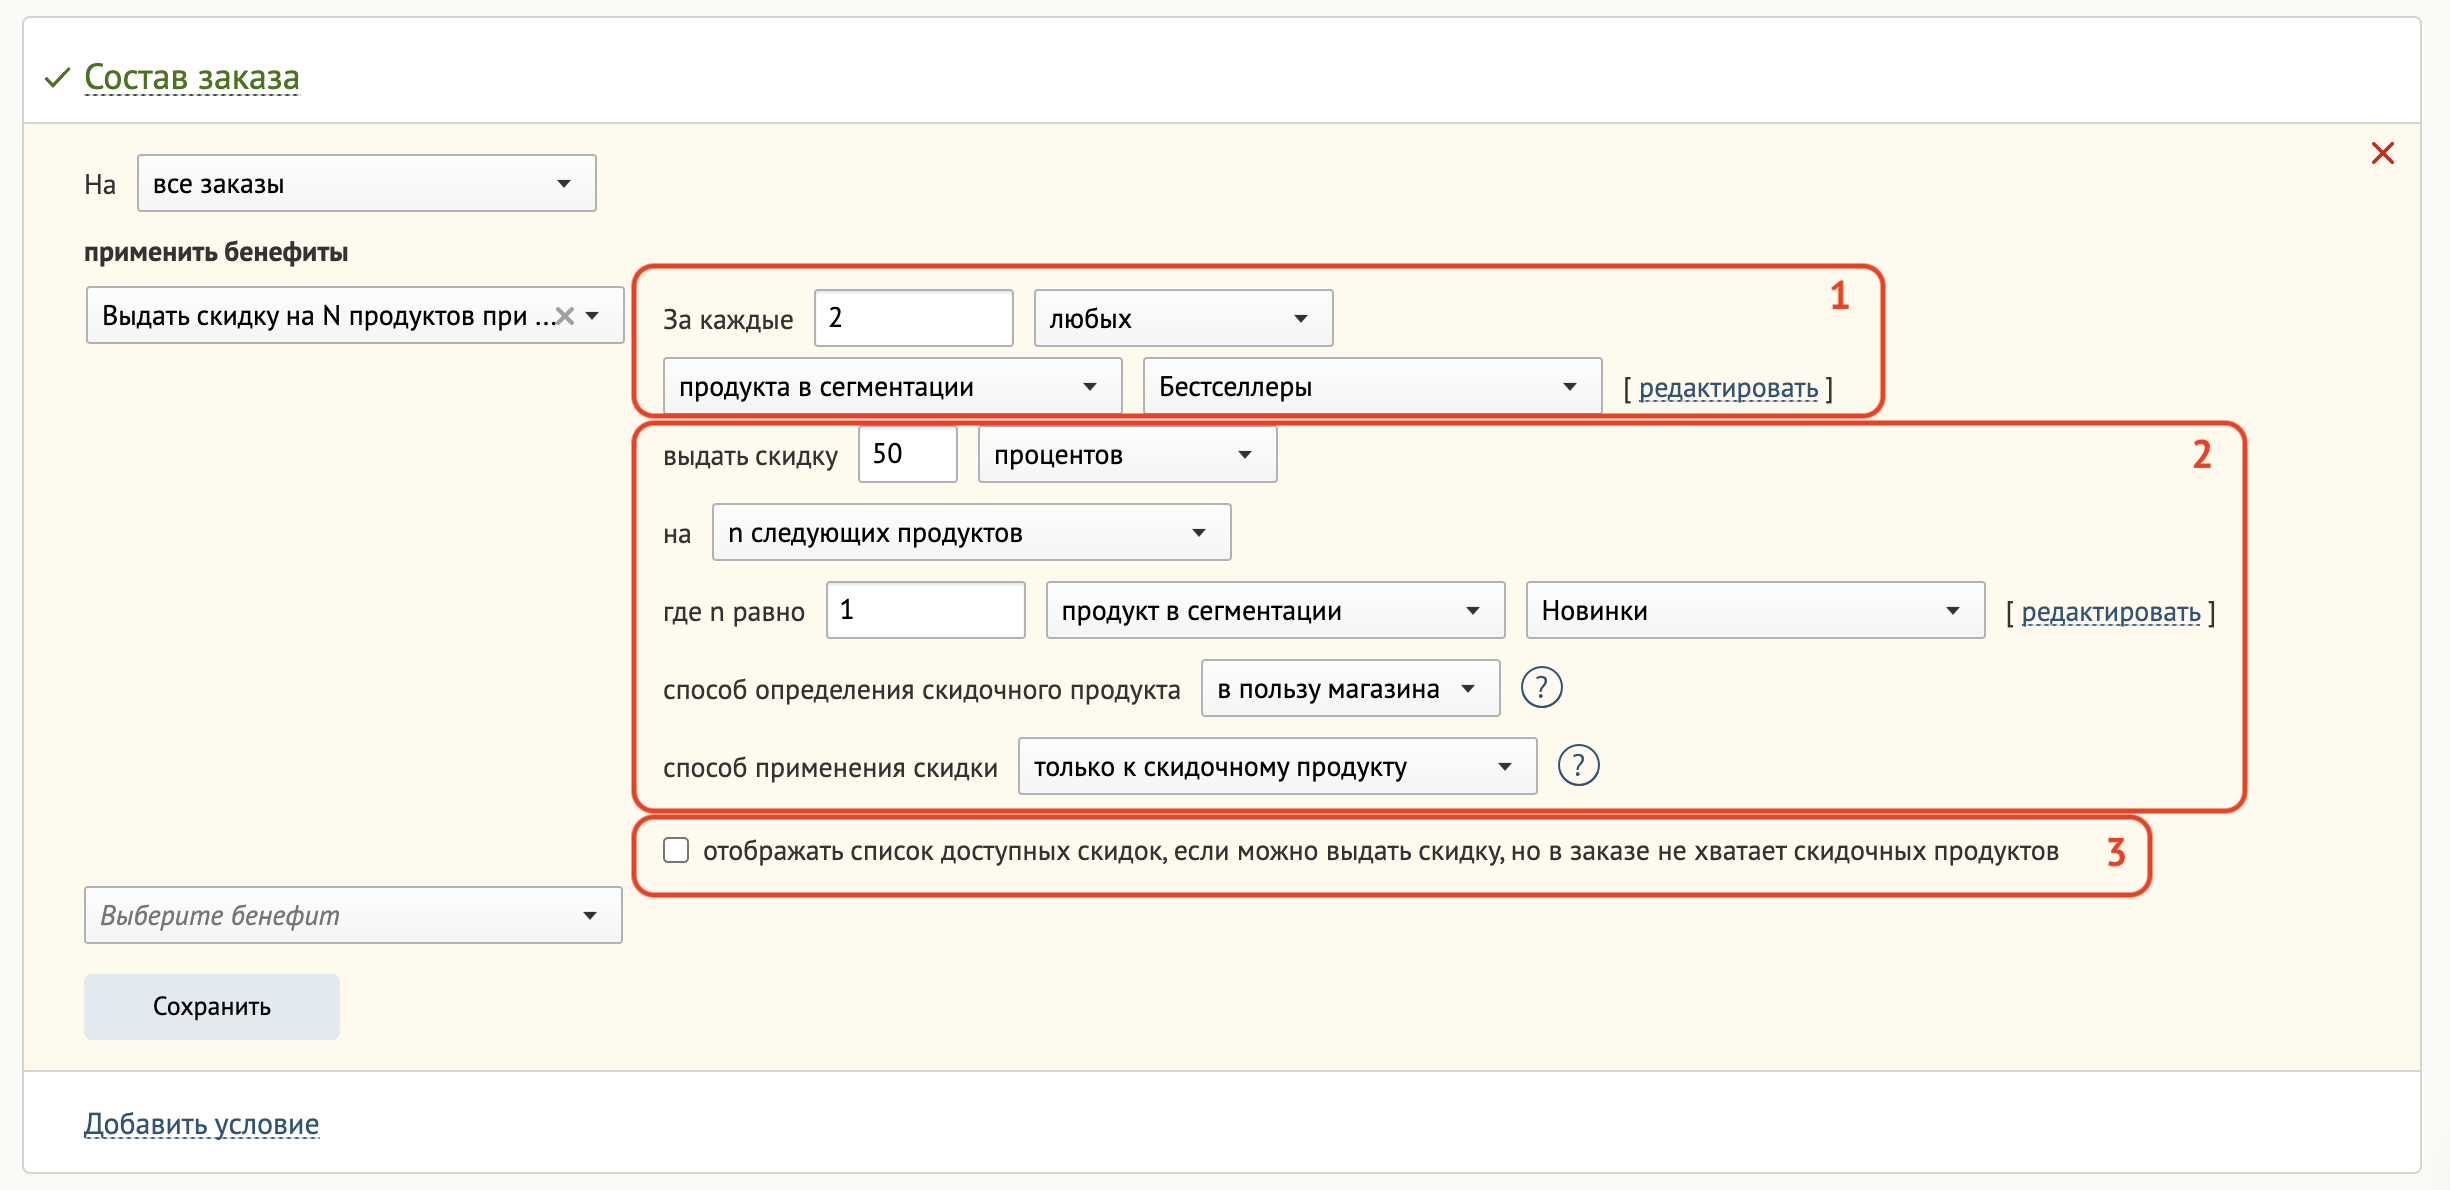The height and width of the screenshot is (1190, 2450).
Task: Open the 'Выдать скидку на N продуктов' benefit dropdown
Action: pos(355,316)
